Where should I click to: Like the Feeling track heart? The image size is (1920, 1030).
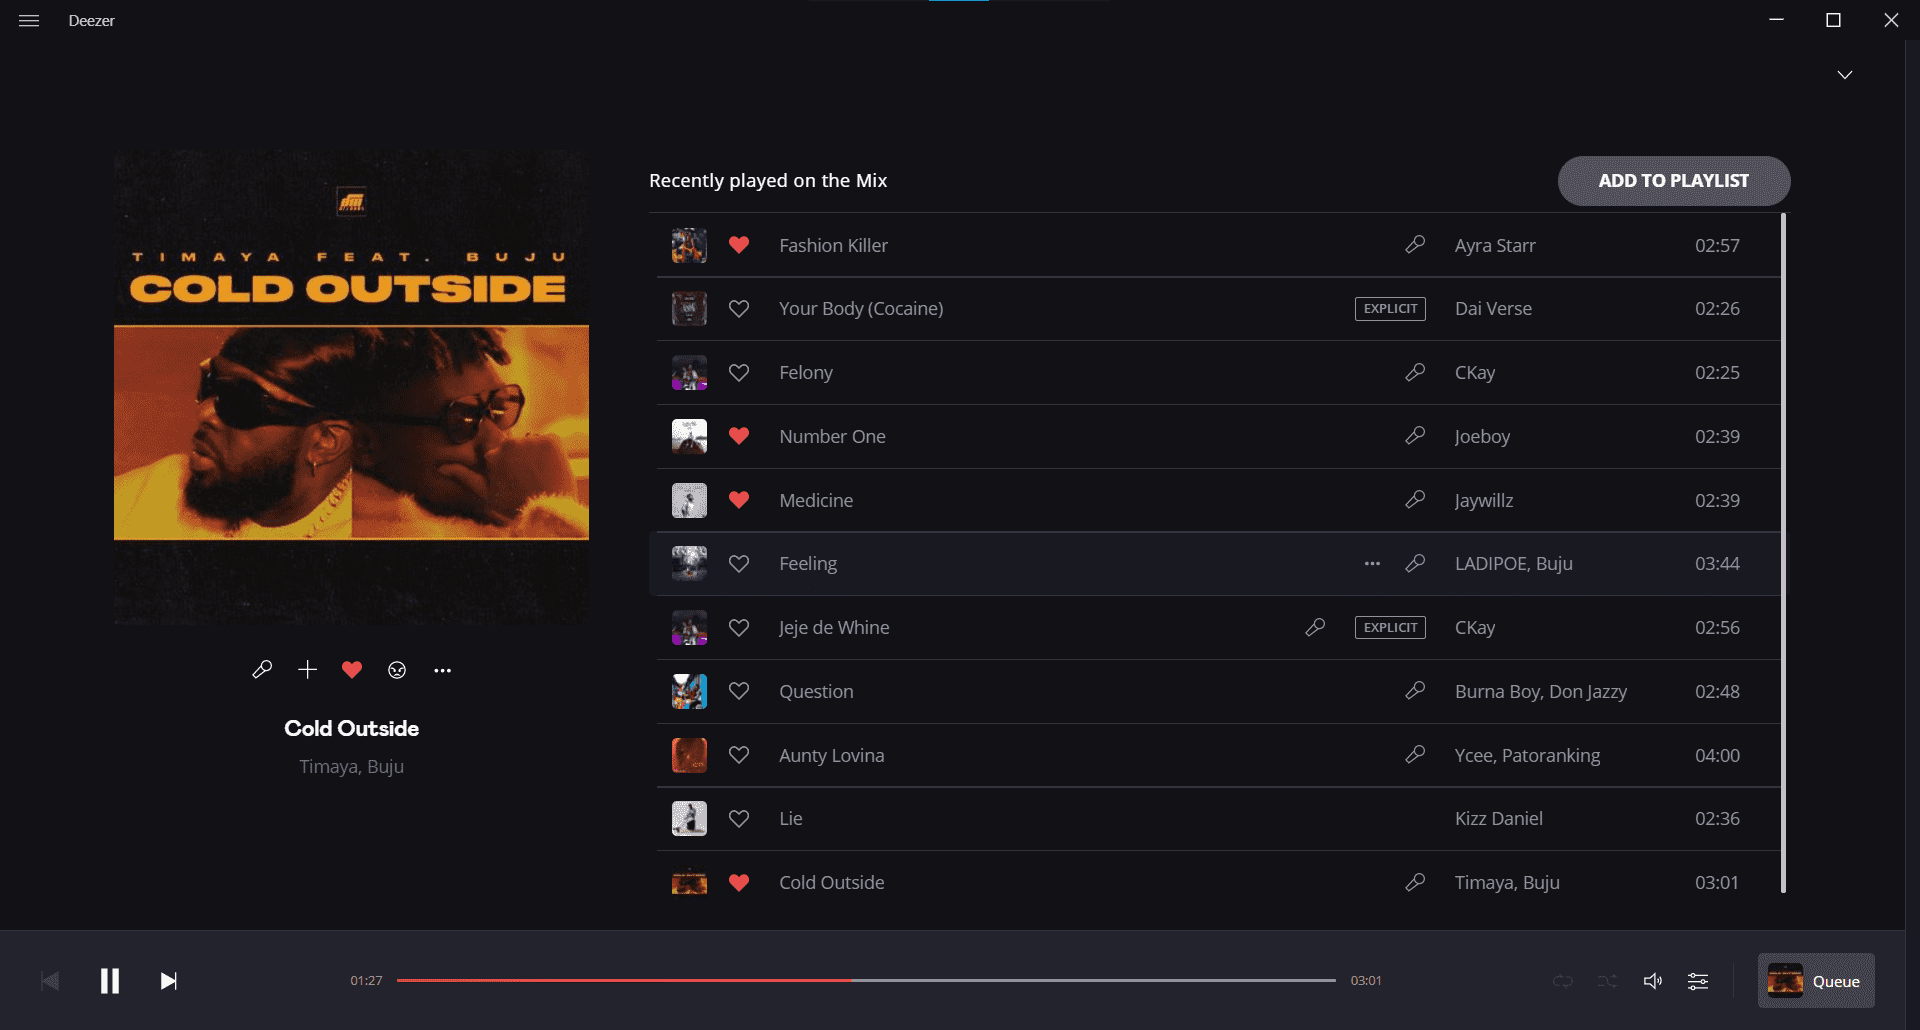pyautogui.click(x=739, y=564)
